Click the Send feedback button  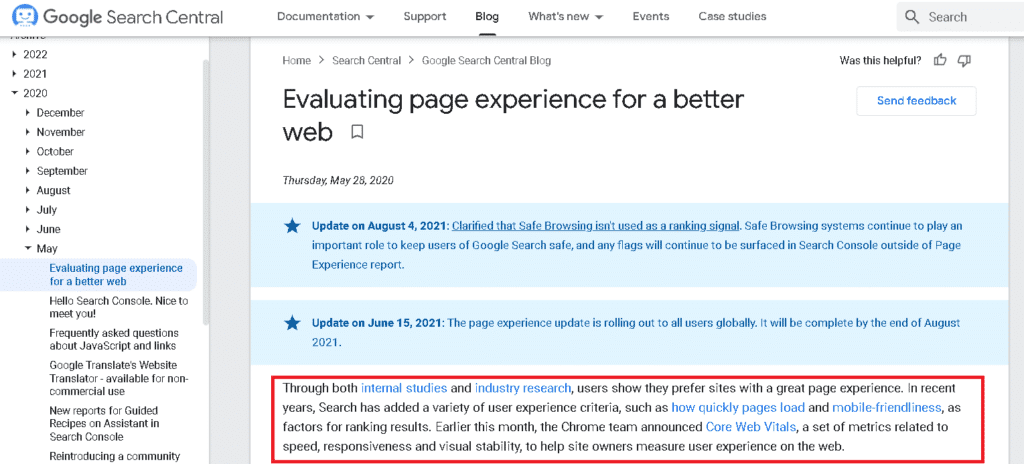(916, 101)
